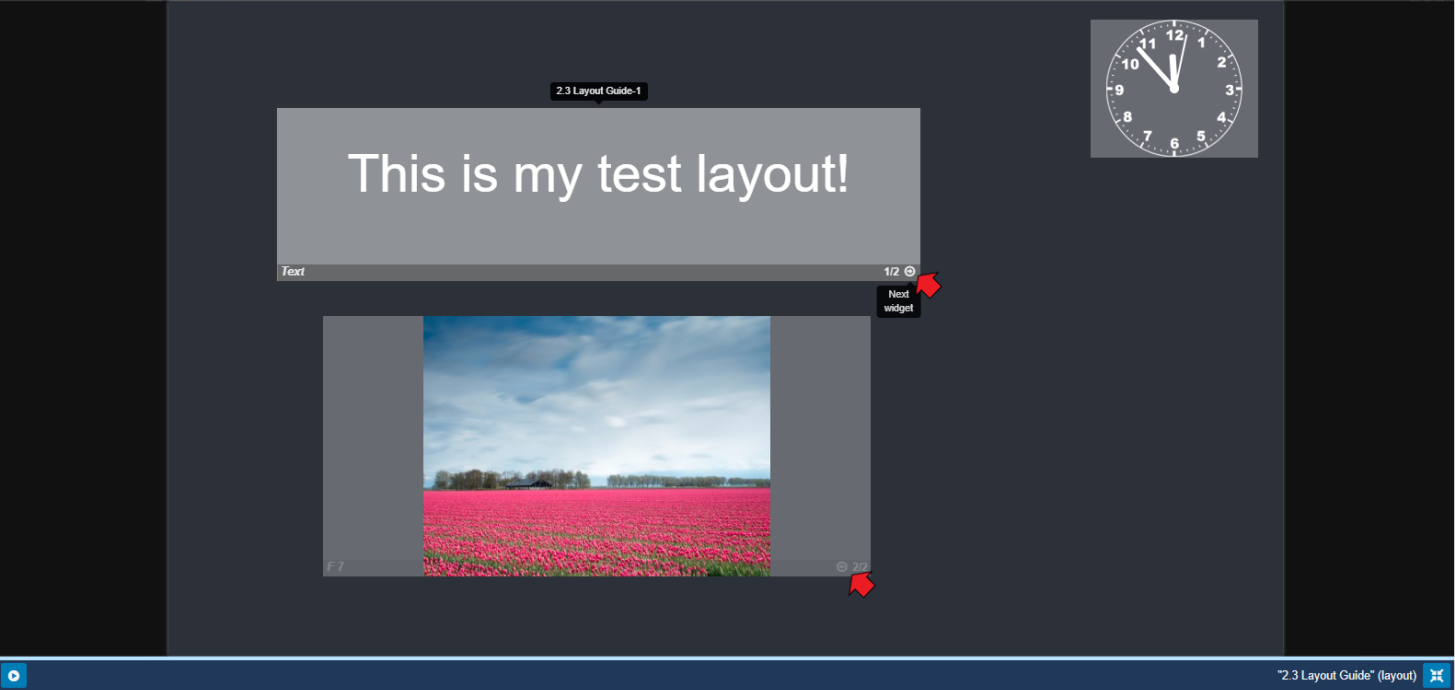Screen dimensions: 1455x690
Task: Click the exit fullscreen icon at bottom right
Action: [x=1437, y=676]
